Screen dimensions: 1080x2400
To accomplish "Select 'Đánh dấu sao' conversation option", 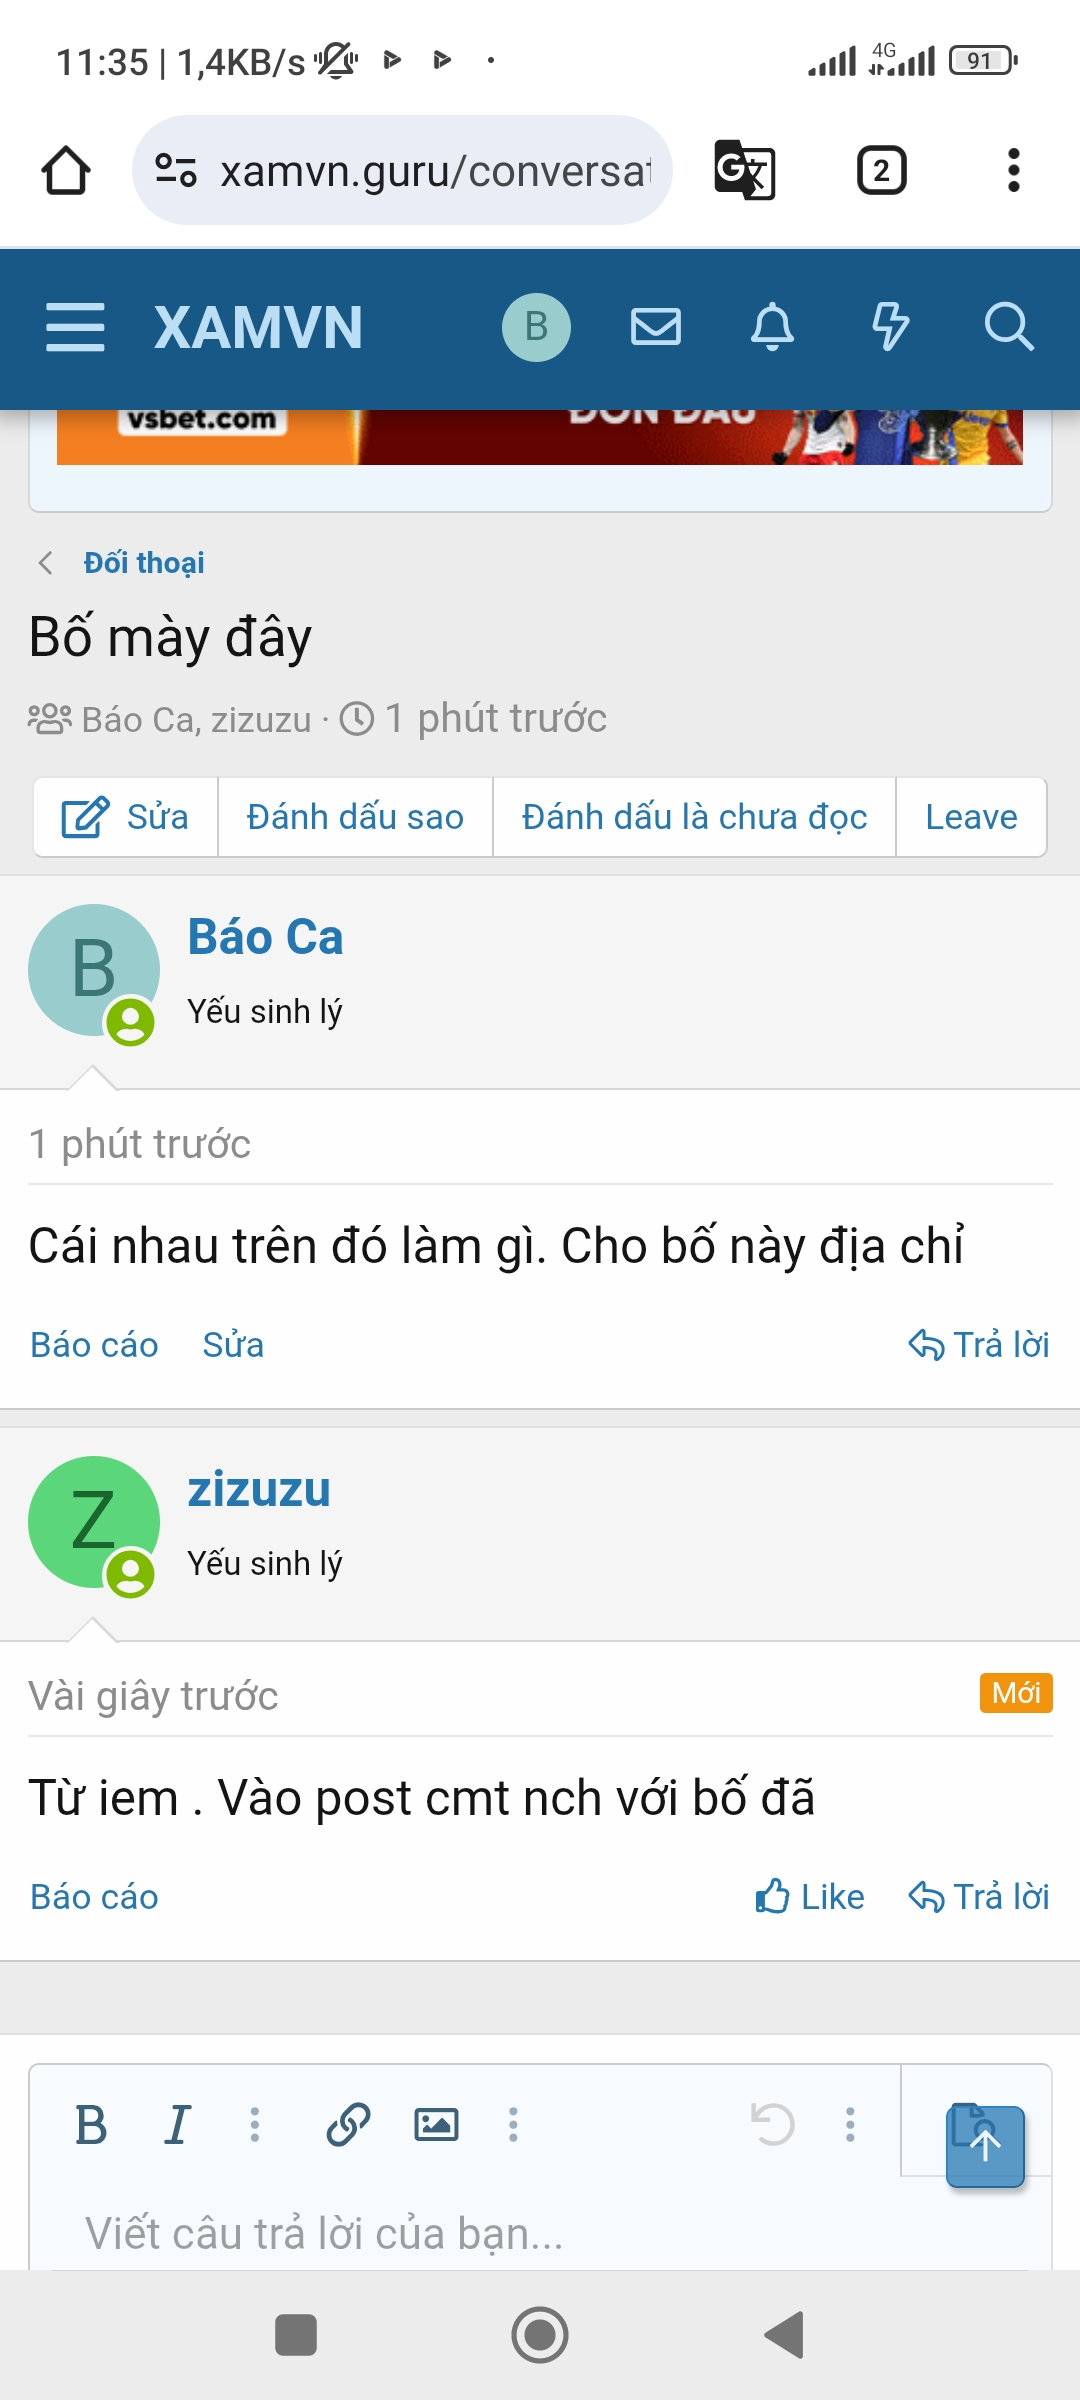I will point(355,817).
